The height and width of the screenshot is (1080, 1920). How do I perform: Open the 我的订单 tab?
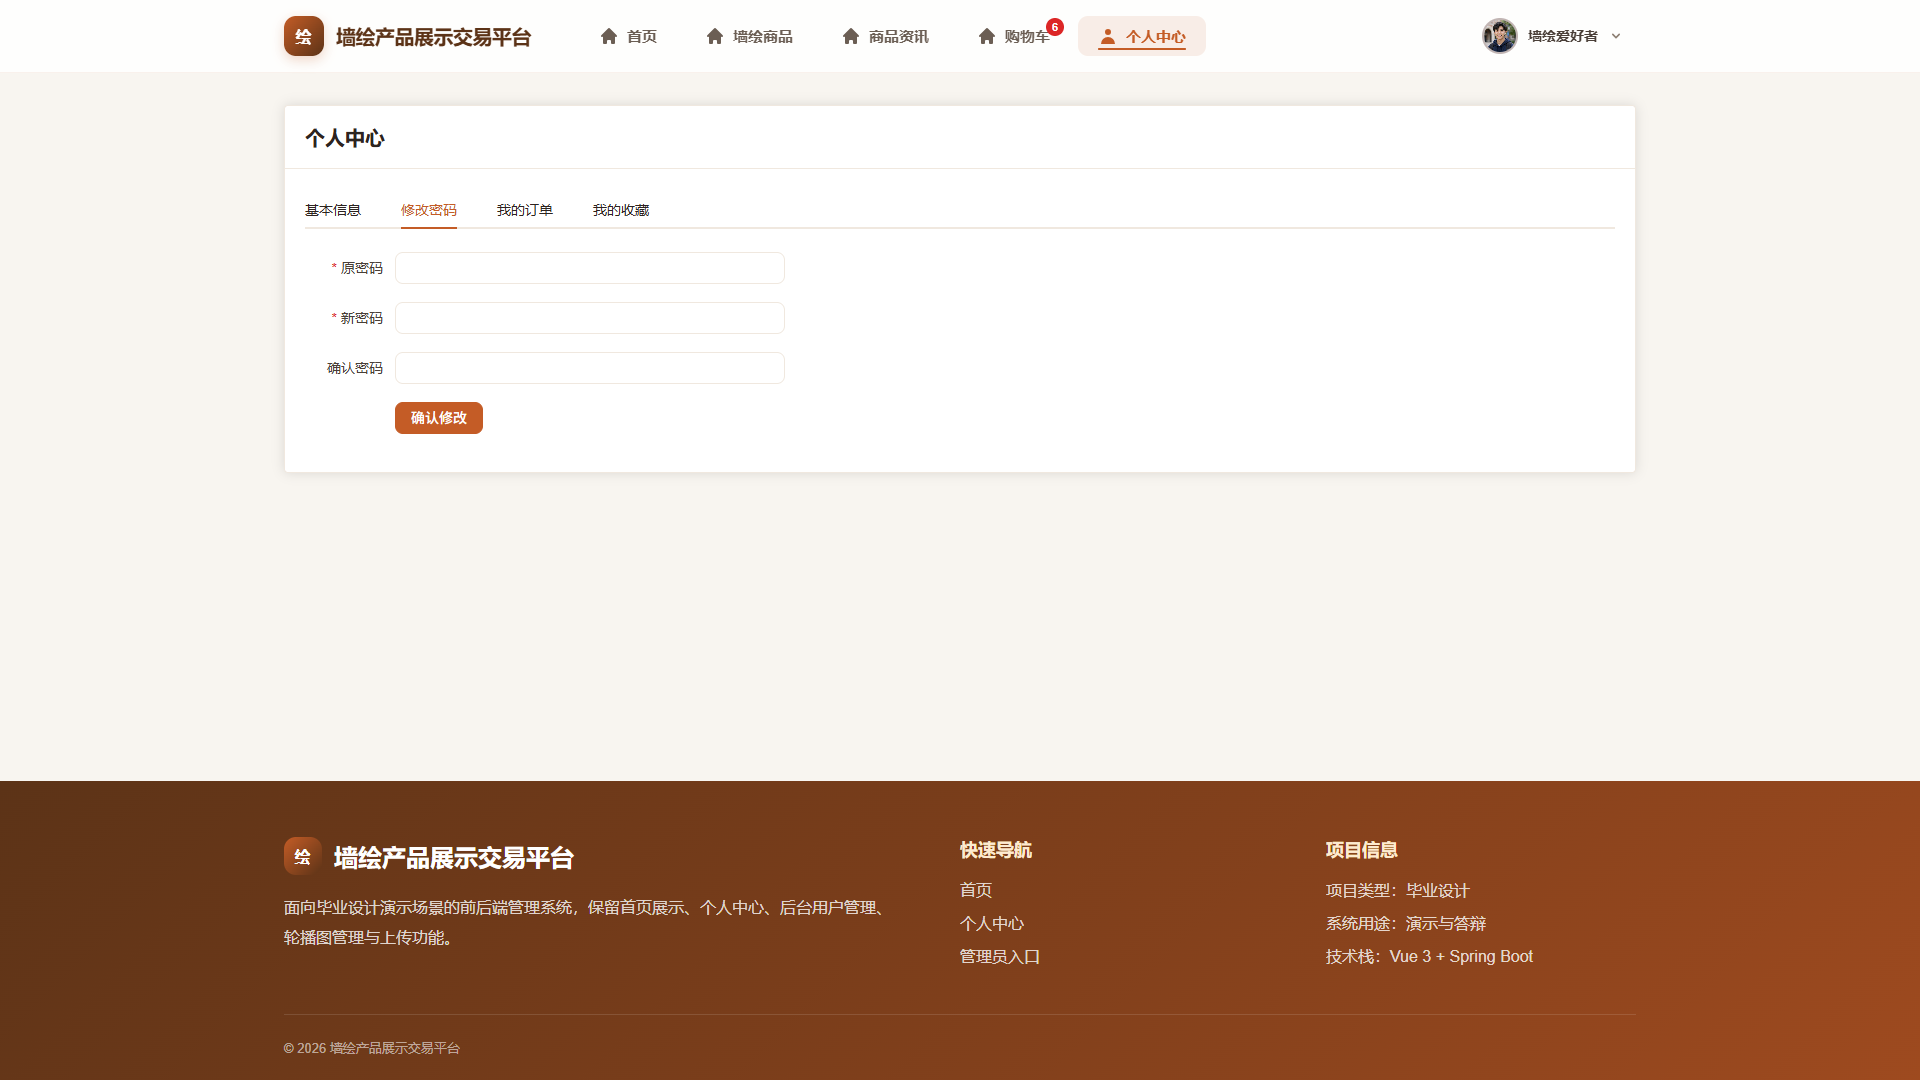tap(525, 210)
